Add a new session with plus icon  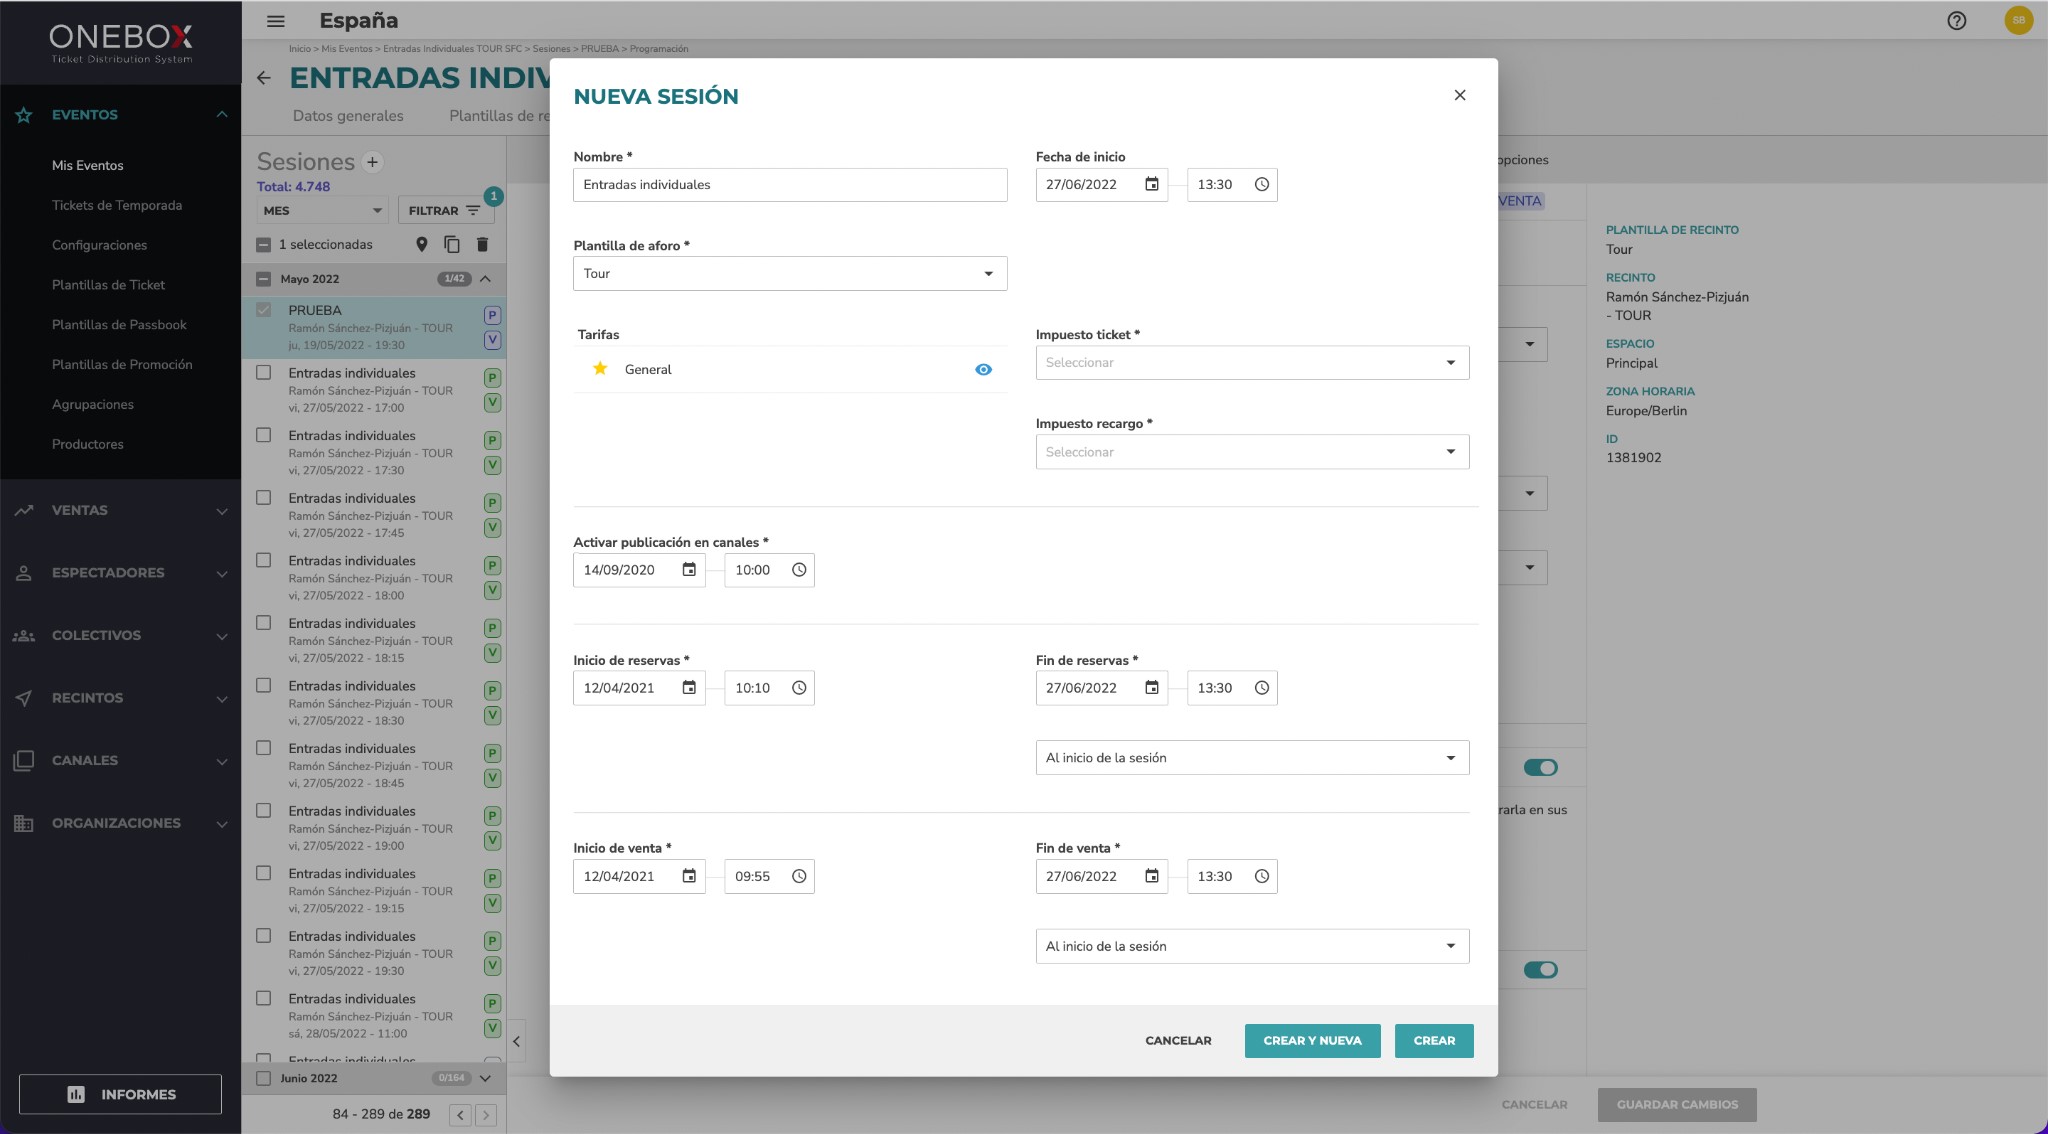coord(372,162)
